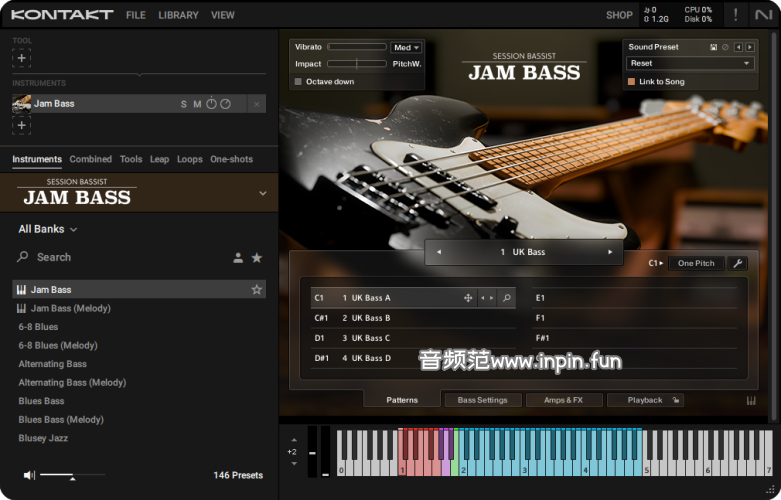Show user presets with the person icon
This screenshot has width=781, height=500.
[x=238, y=258]
